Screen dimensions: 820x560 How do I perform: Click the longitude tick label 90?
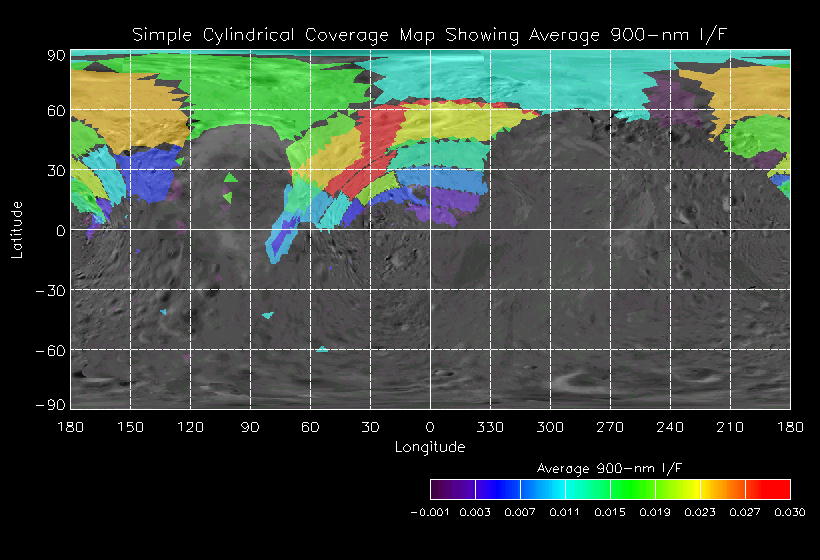250,427
